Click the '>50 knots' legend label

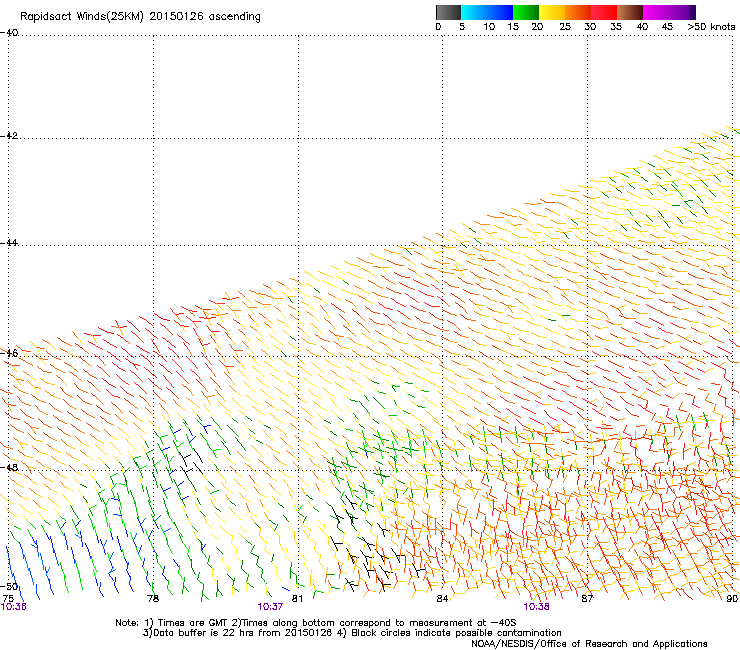[x=711, y=27]
